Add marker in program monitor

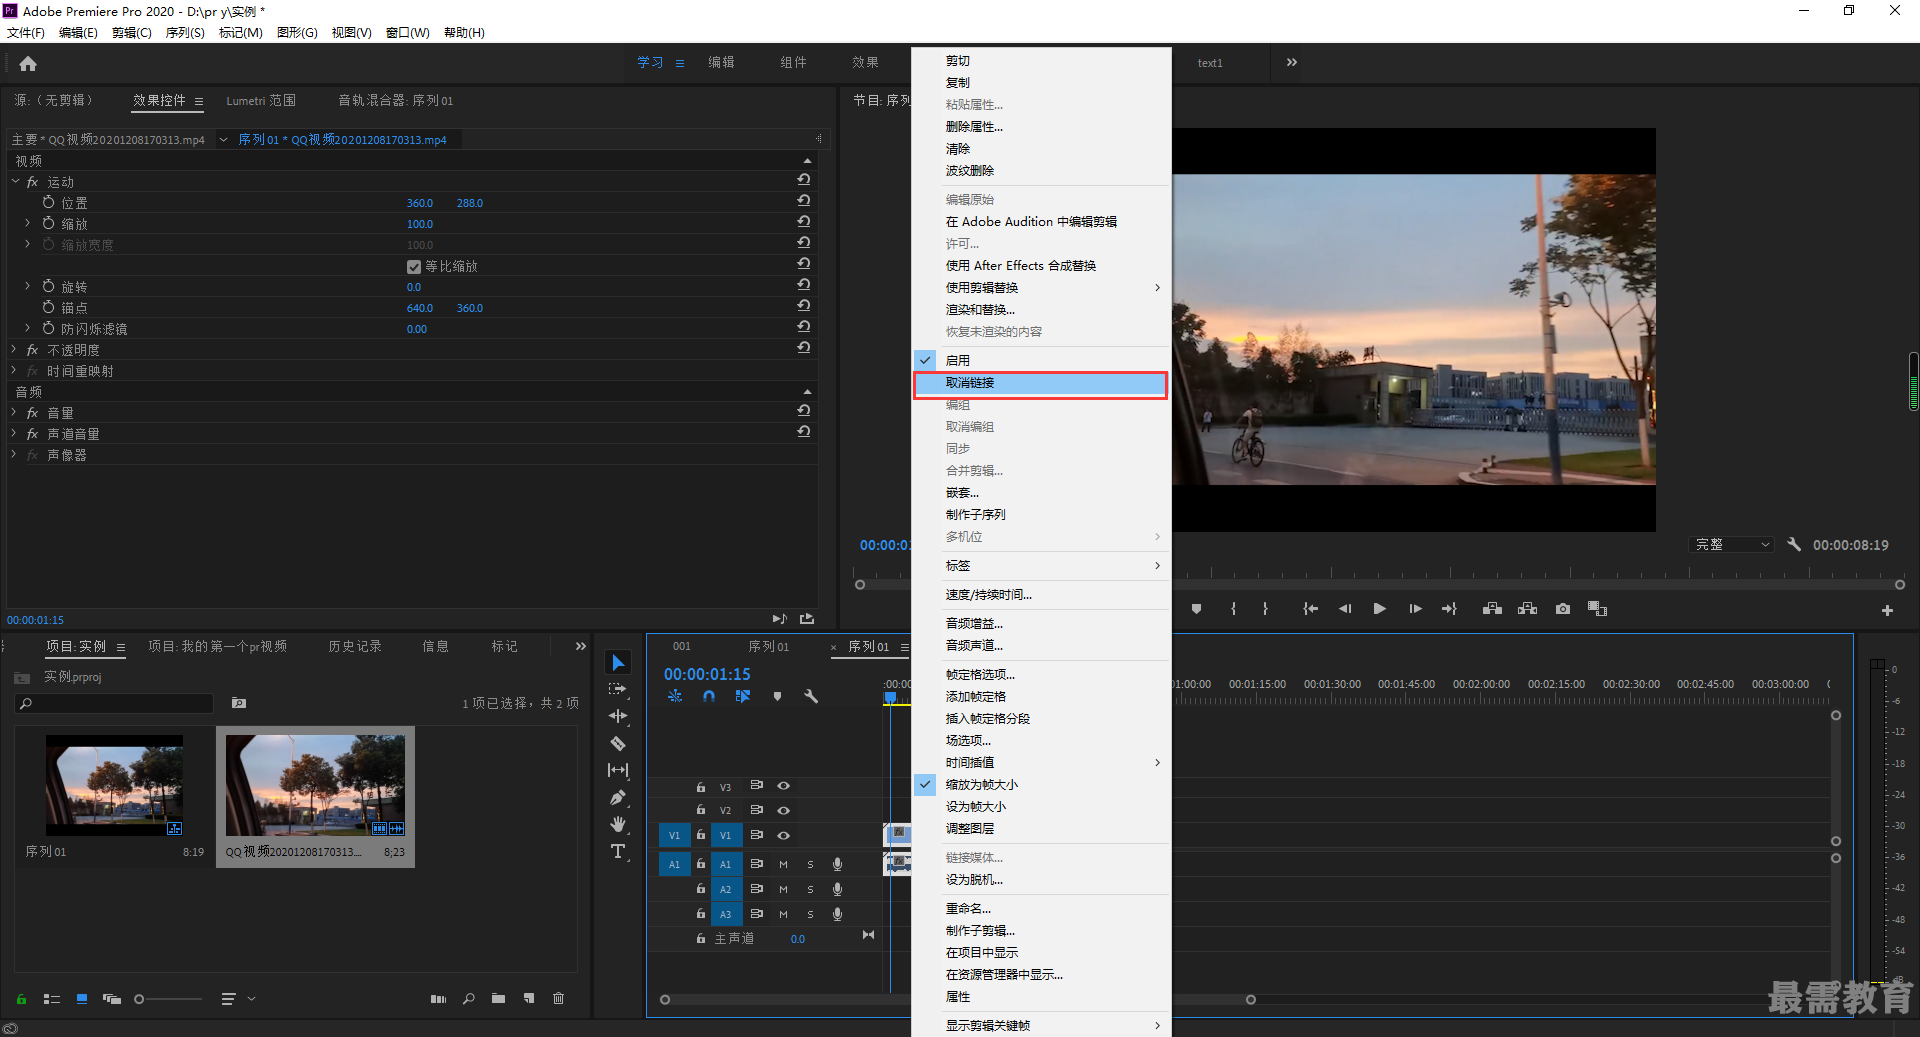click(x=1196, y=609)
